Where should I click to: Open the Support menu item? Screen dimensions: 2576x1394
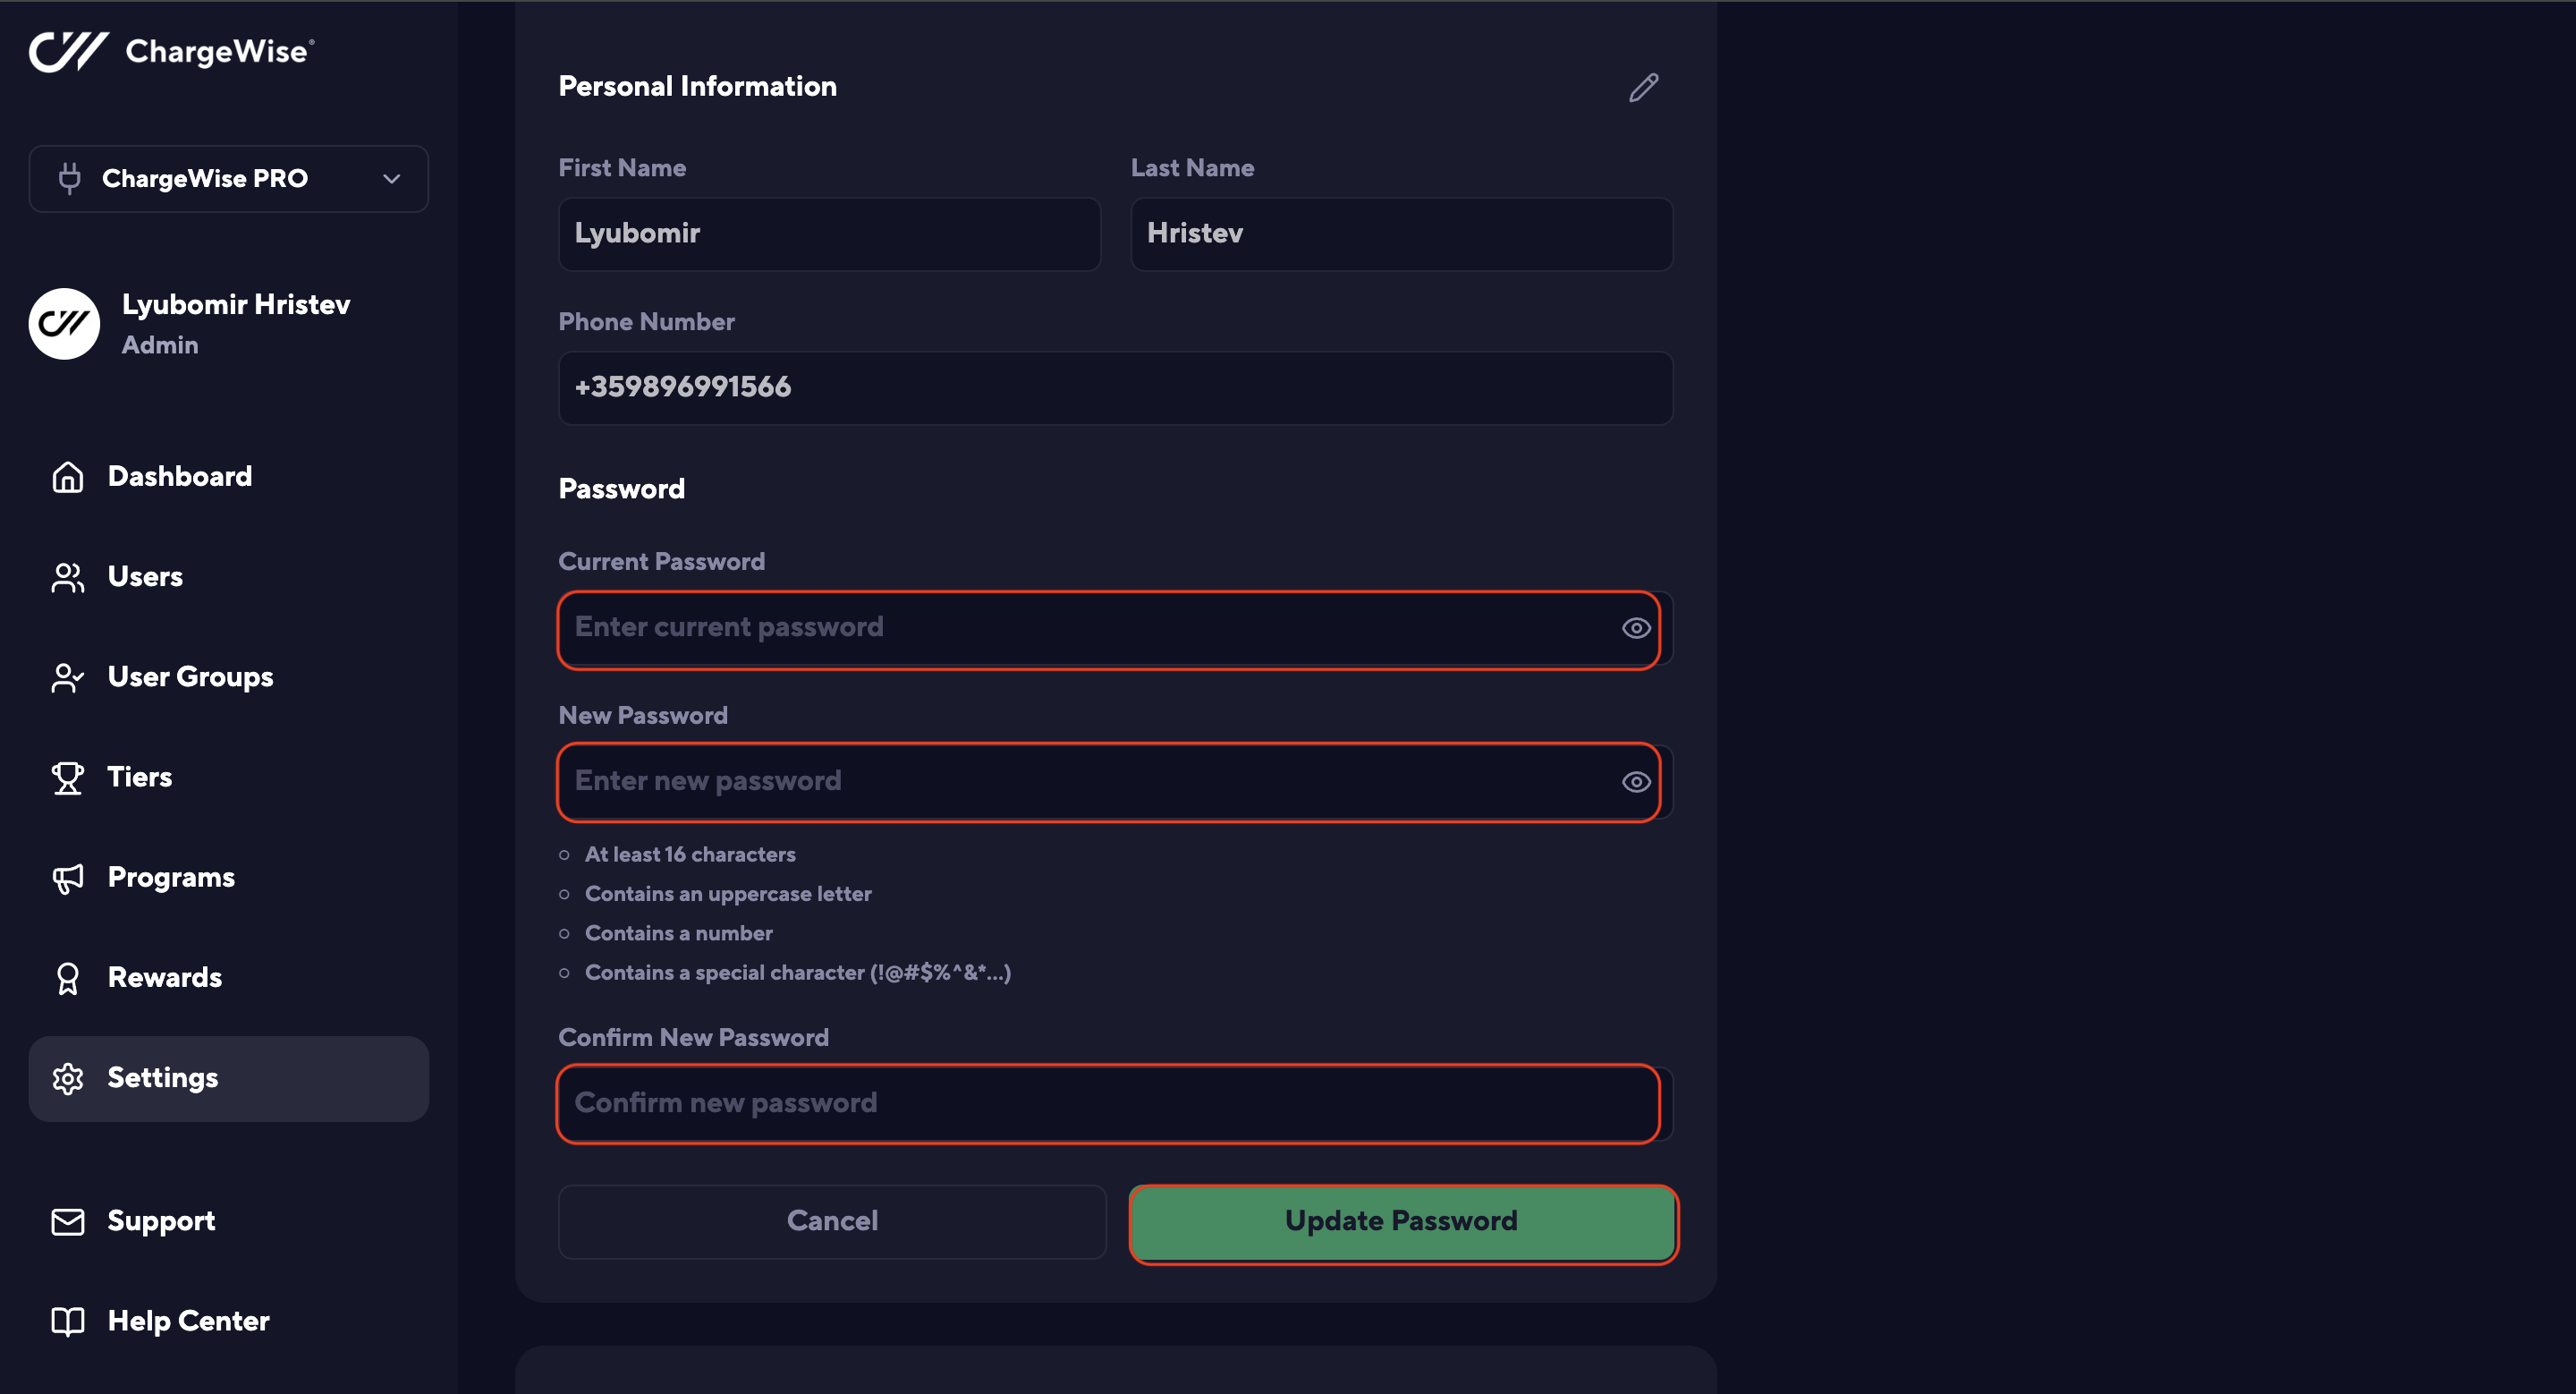(x=160, y=1221)
